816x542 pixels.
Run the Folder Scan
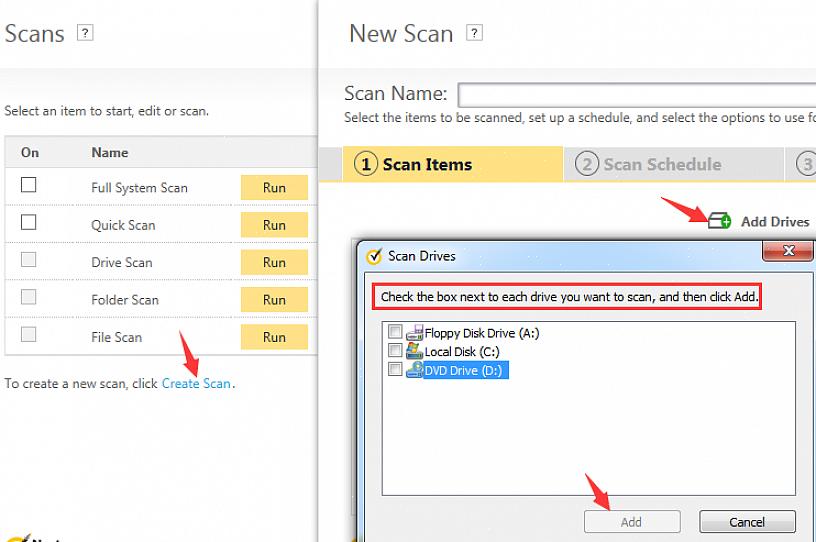click(x=274, y=299)
